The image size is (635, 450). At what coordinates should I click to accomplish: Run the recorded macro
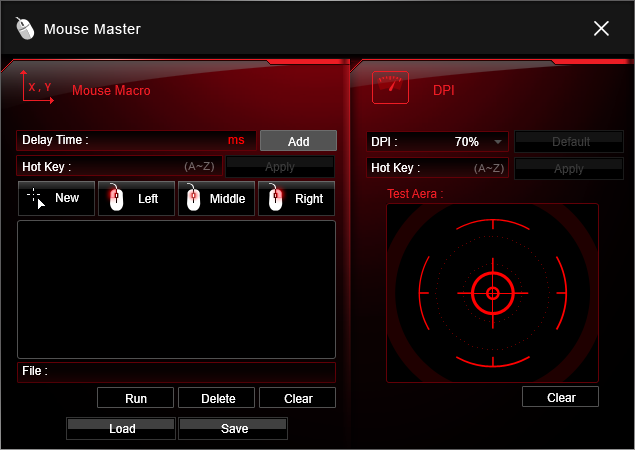136,398
